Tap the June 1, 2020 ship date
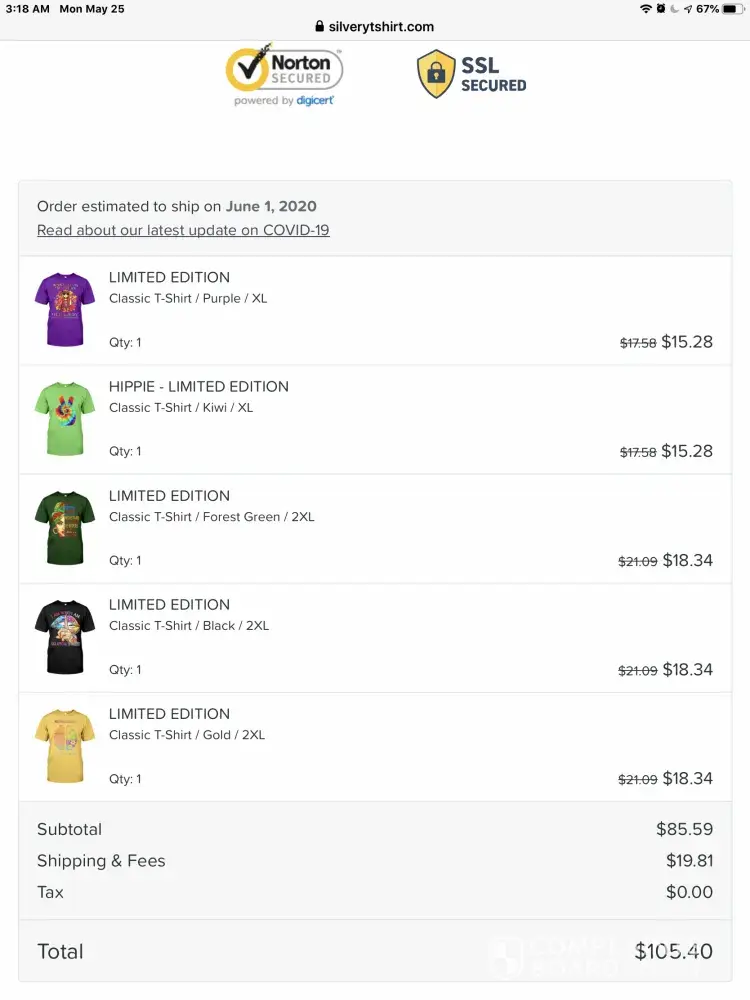 click(x=271, y=207)
